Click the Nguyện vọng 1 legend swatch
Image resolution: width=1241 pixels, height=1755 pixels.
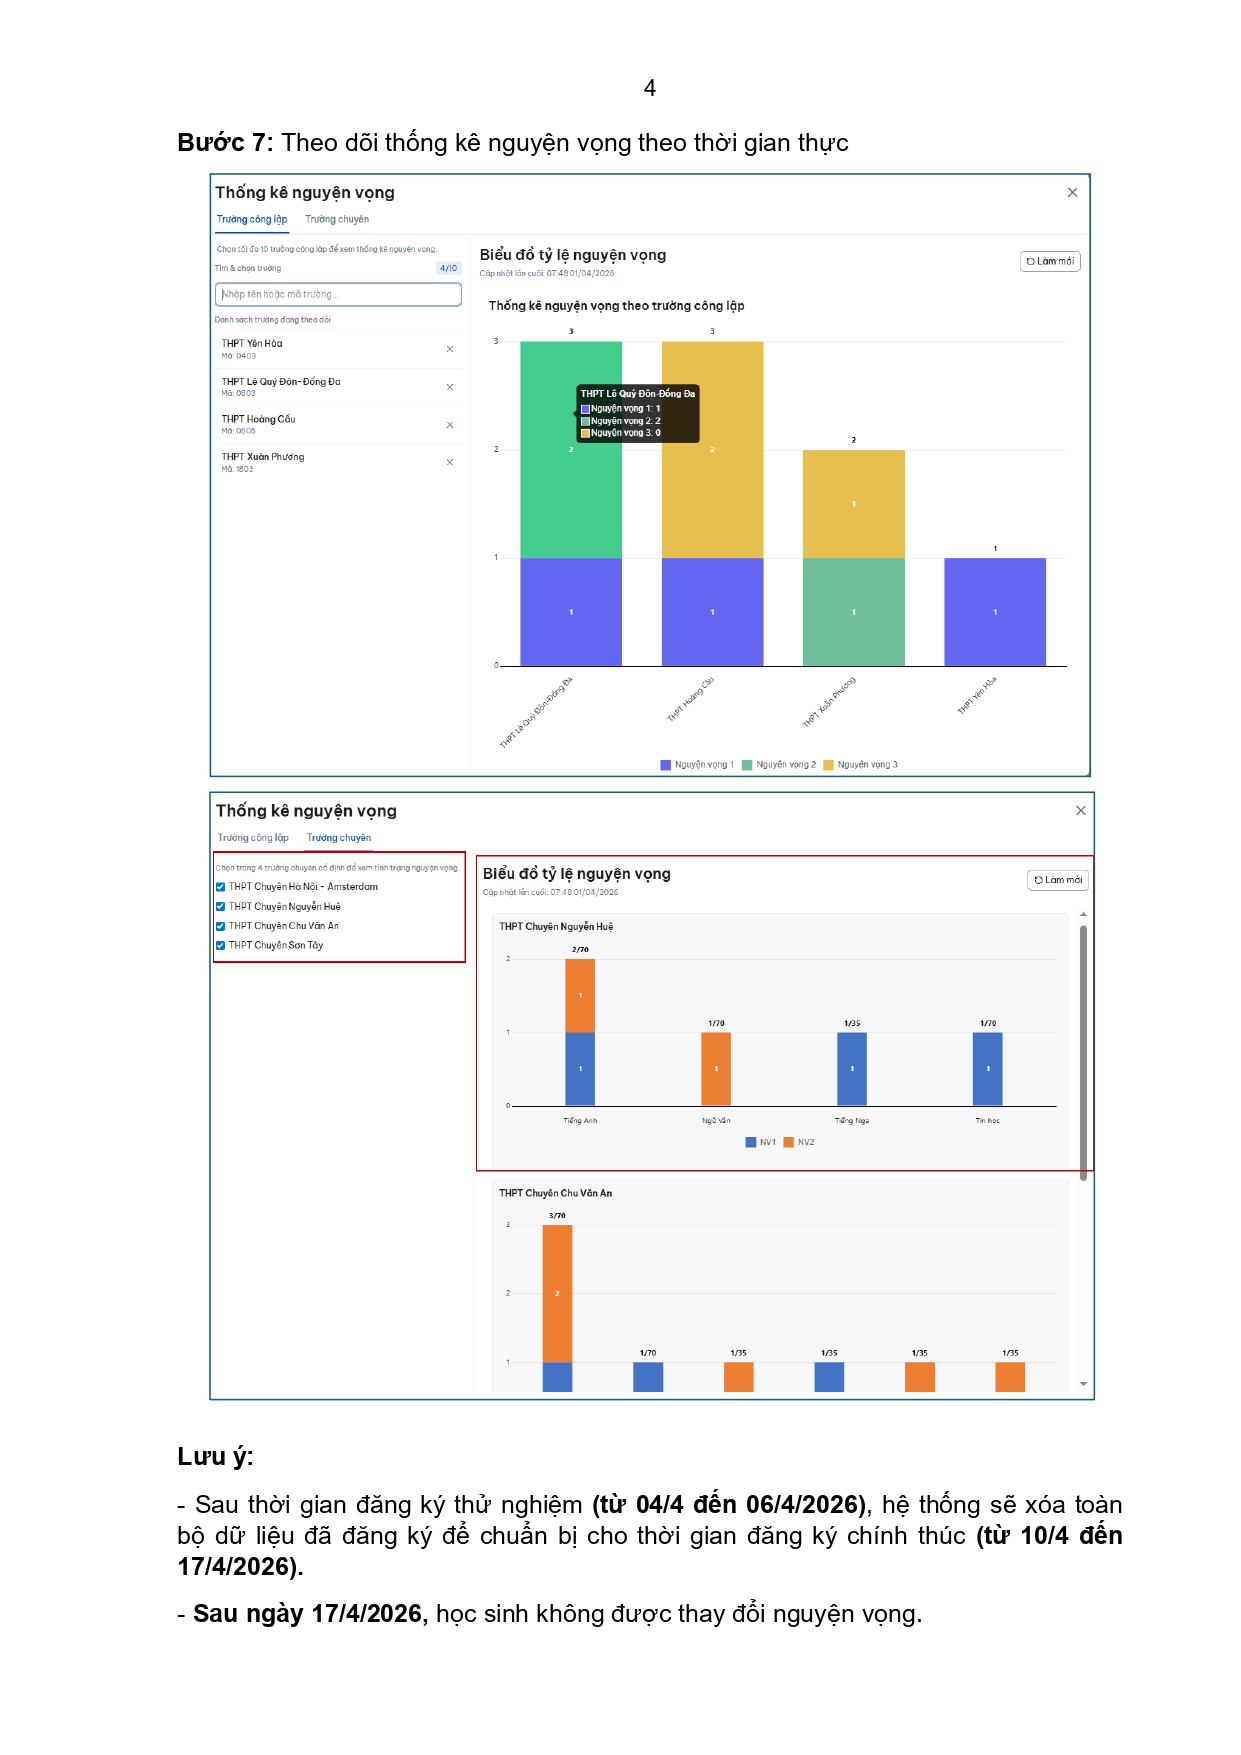point(666,765)
